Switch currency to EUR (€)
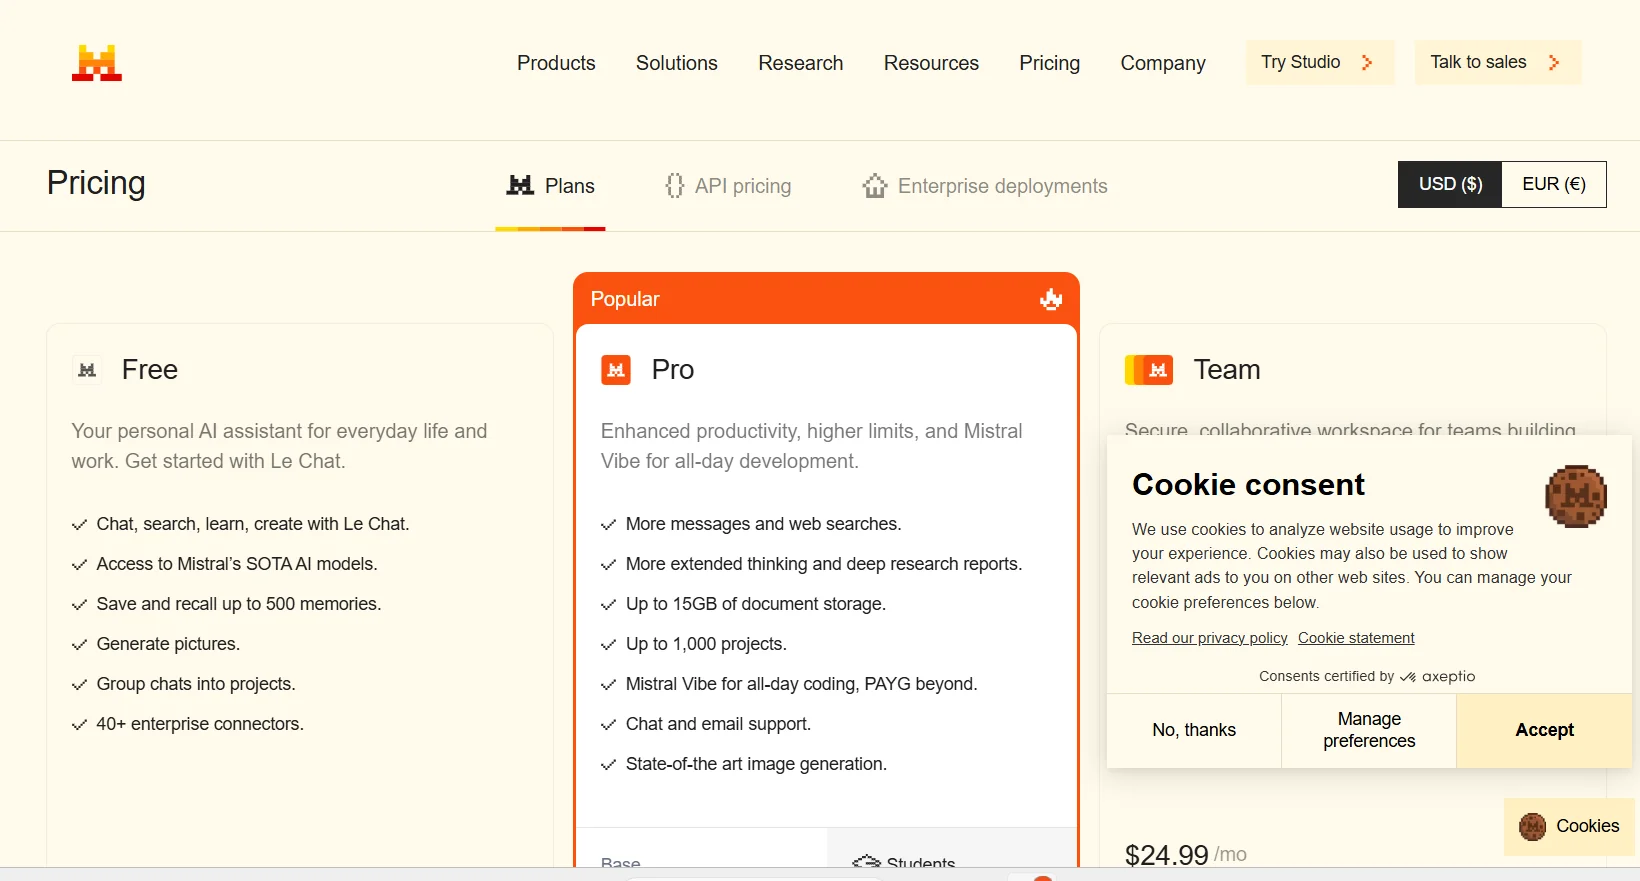The image size is (1640, 881). 1553,184
